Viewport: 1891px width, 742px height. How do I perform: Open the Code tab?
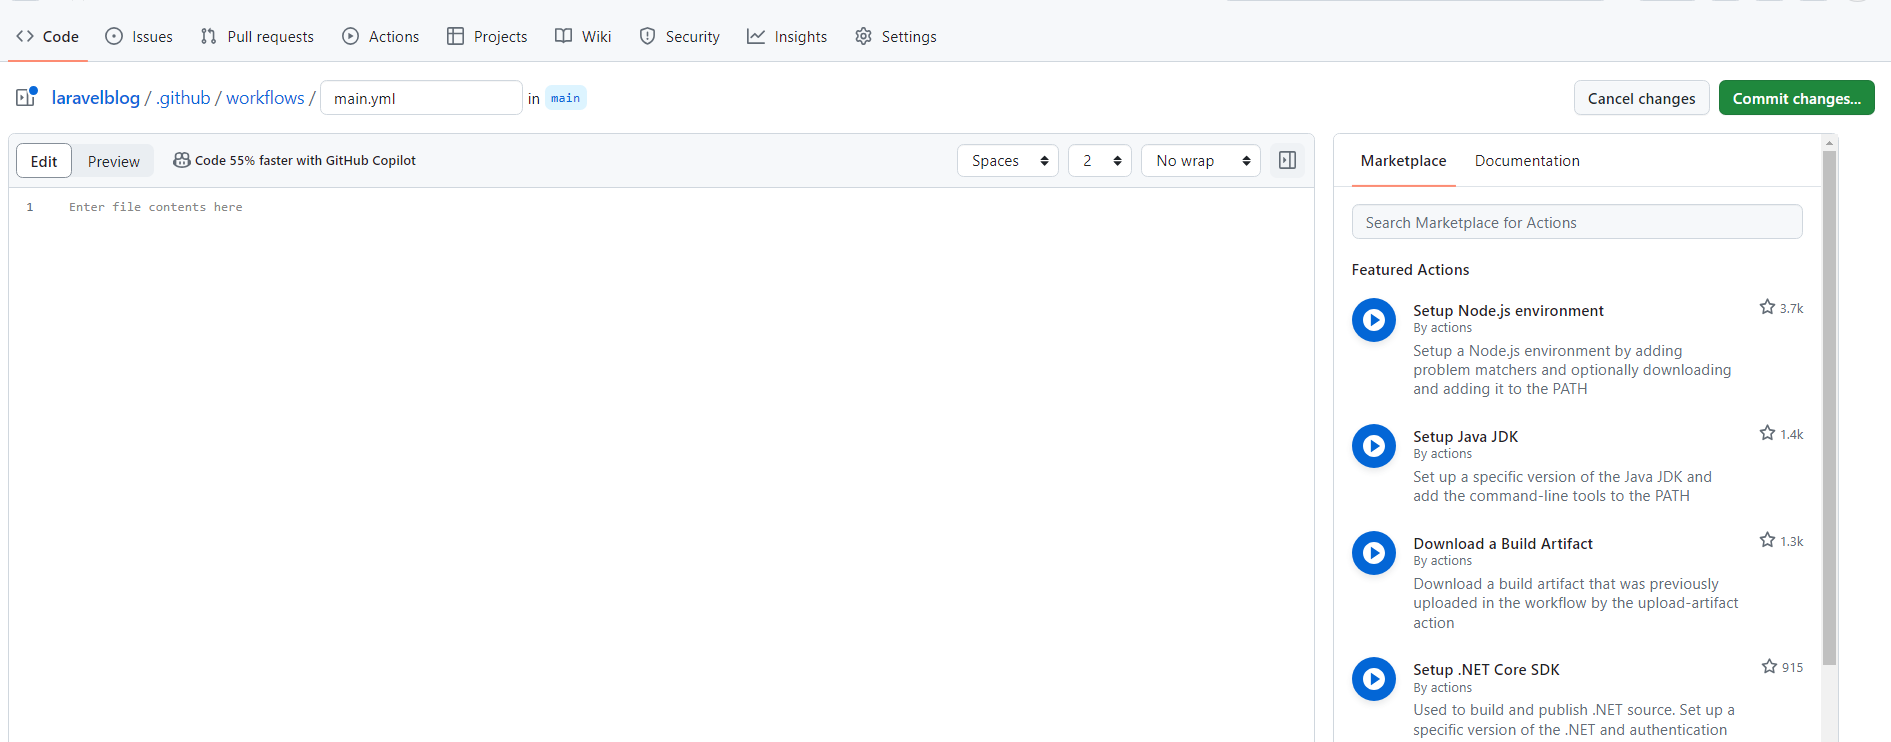[47, 36]
